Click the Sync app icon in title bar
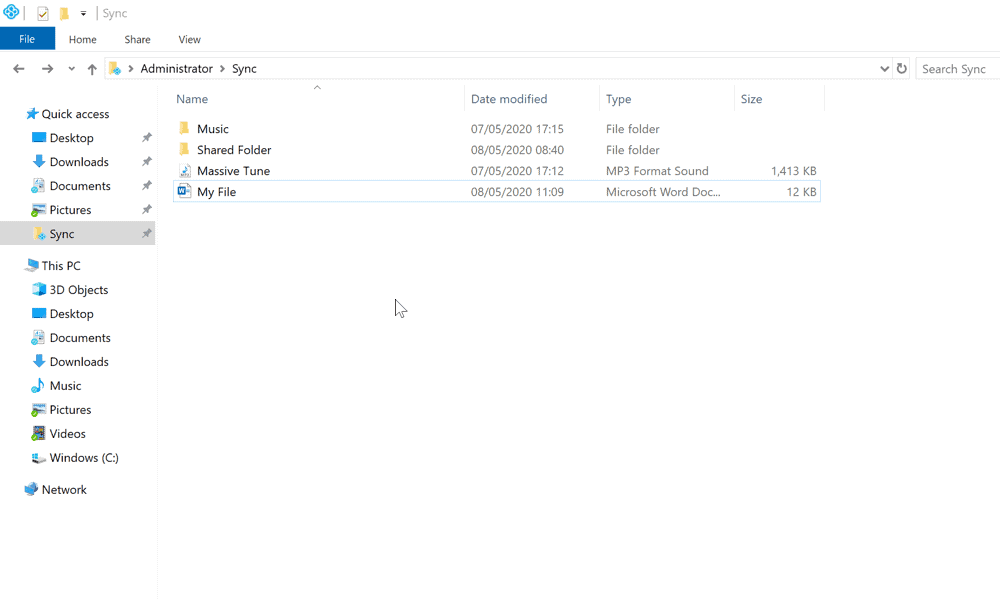Screen dimensions: 1000x600 tap(11, 11)
